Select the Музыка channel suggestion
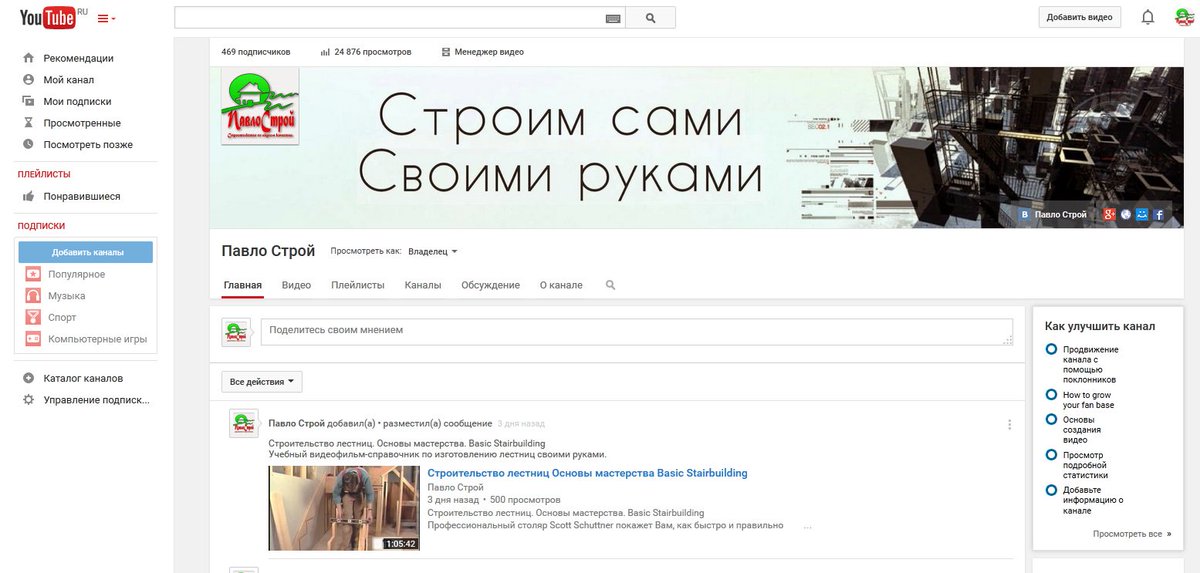This screenshot has width=1200, height=573. click(x=67, y=296)
